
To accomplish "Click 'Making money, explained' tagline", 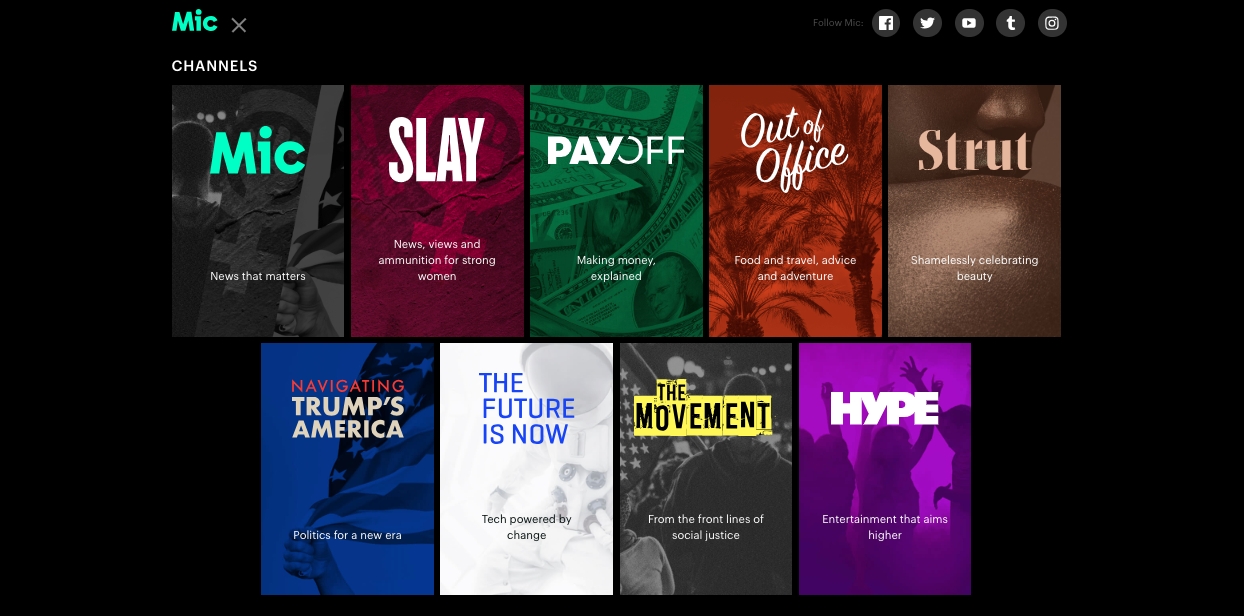I will 616,268.
